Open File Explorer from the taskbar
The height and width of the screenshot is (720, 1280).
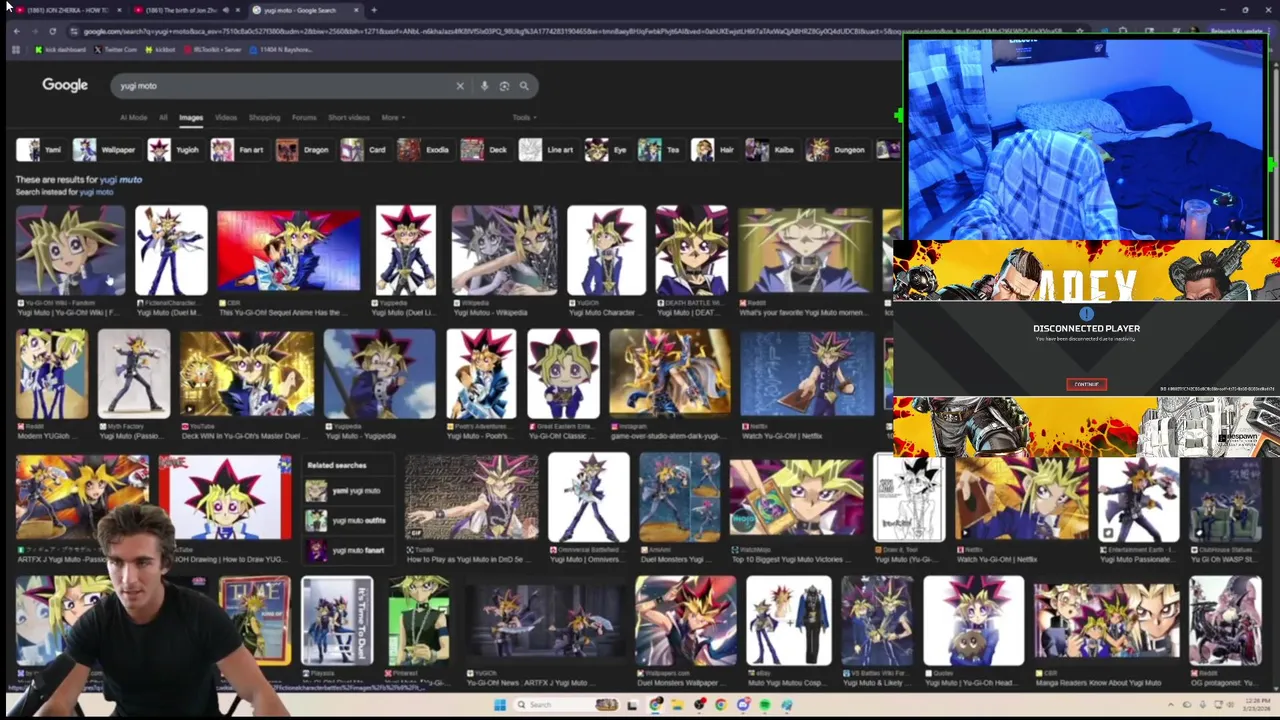[x=677, y=705]
